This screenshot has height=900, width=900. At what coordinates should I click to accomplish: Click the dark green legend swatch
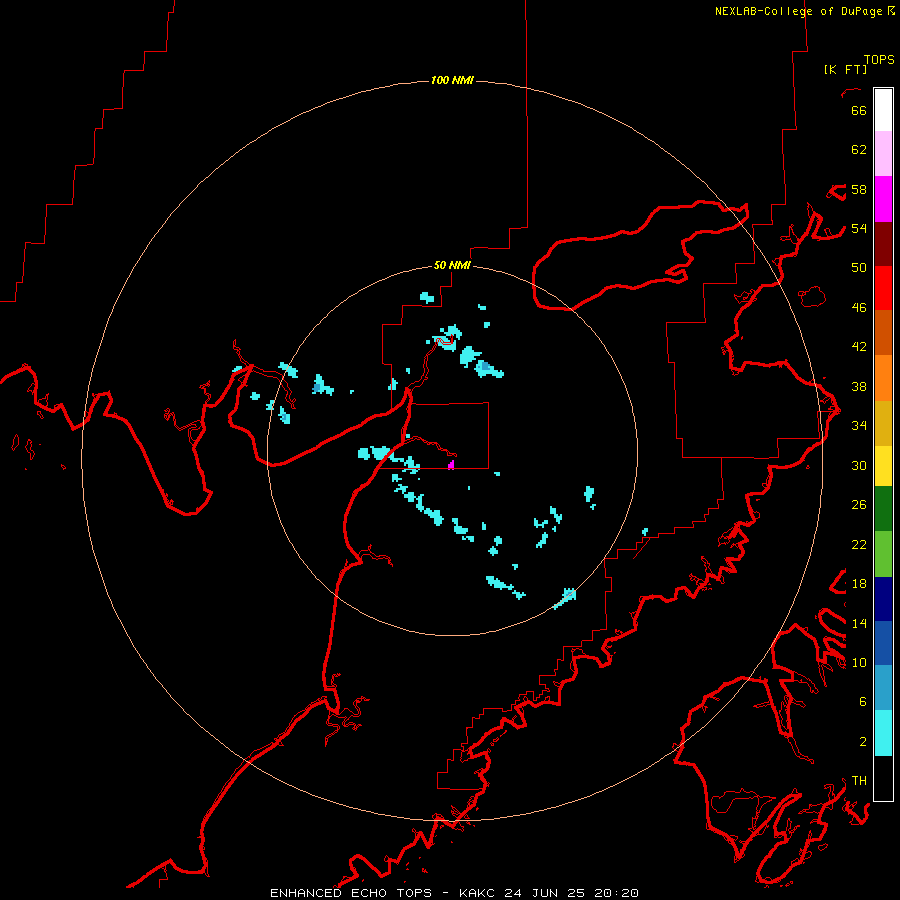[883, 509]
